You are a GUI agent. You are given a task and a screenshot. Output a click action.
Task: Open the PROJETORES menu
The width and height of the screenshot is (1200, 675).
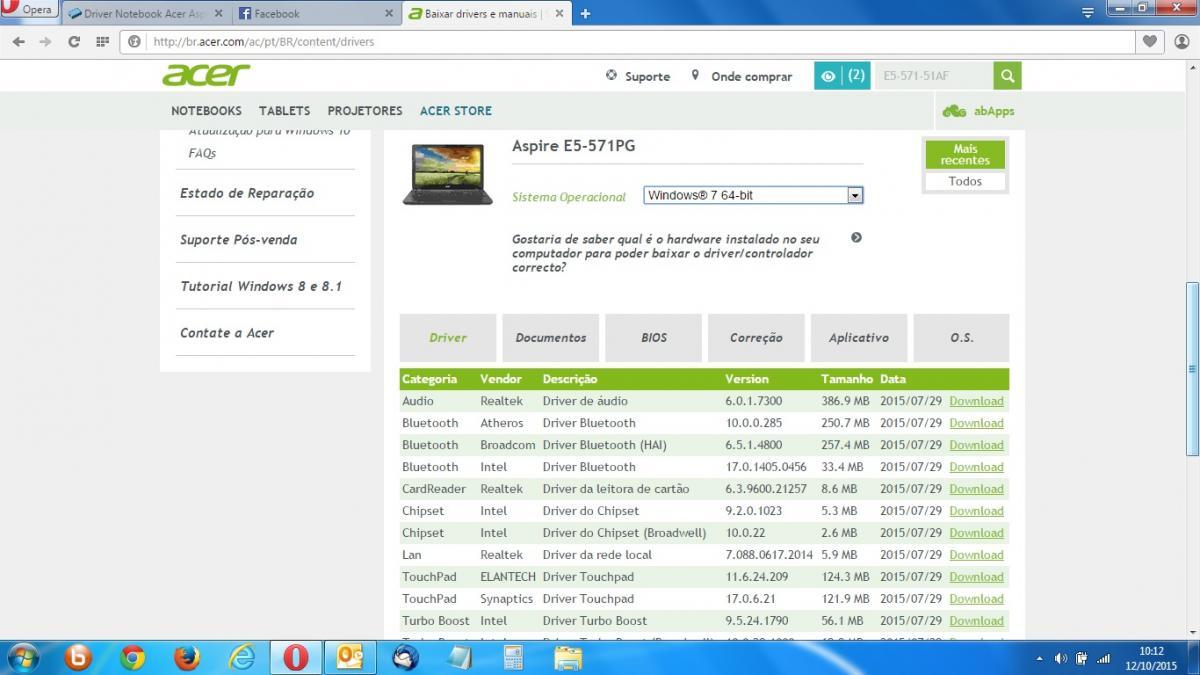click(x=365, y=111)
